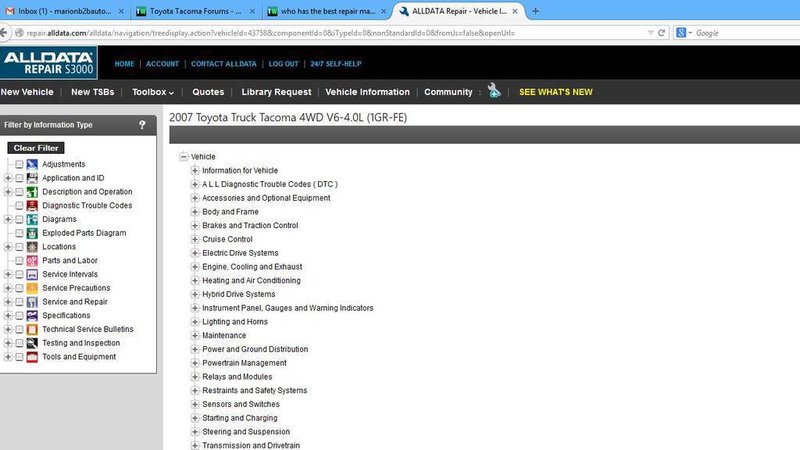Check the Tools and Equipment checkbox
Viewport: 800px width, 450px height.
tap(19, 357)
